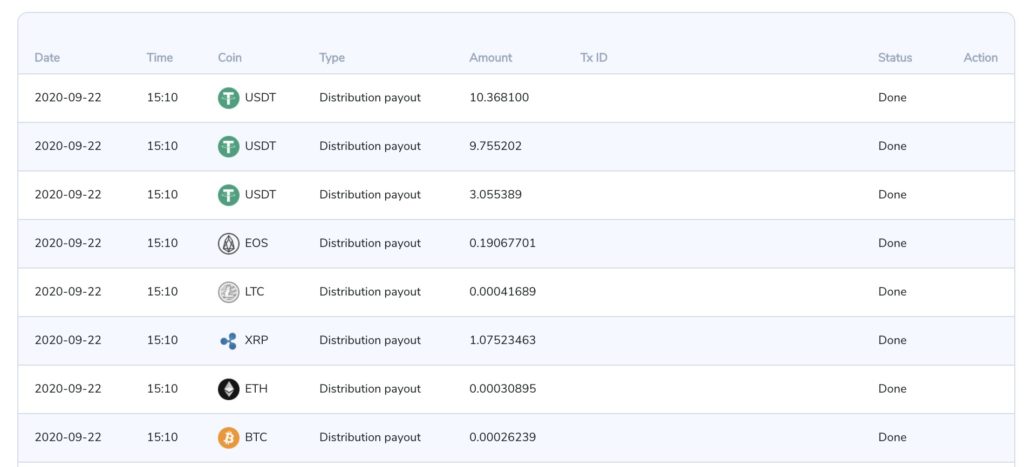Click the USDT icon in the 3.055389 row

click(x=229, y=195)
